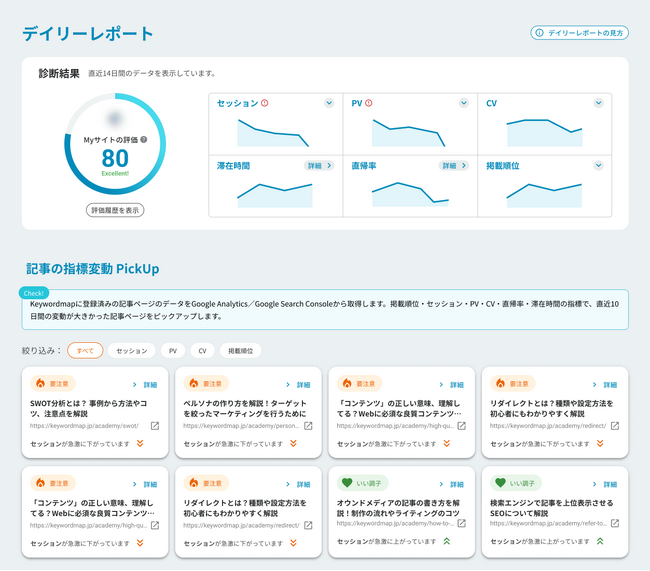Click the red warning icon beside セッション
Image resolution: width=650 pixels, height=571 pixels.
pos(264,103)
